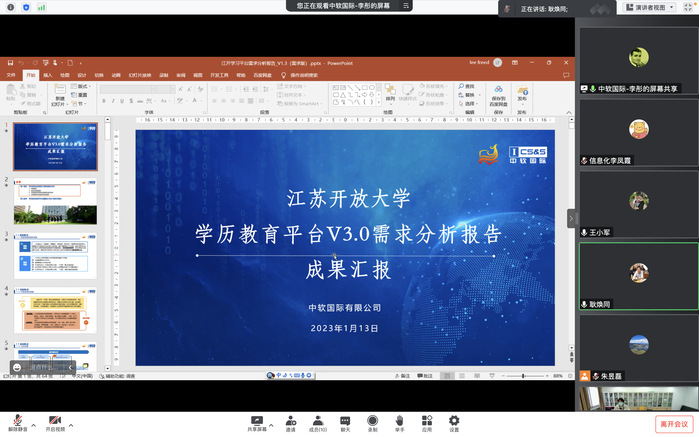Adjust the zoom slider in status bar

[x=523, y=376]
